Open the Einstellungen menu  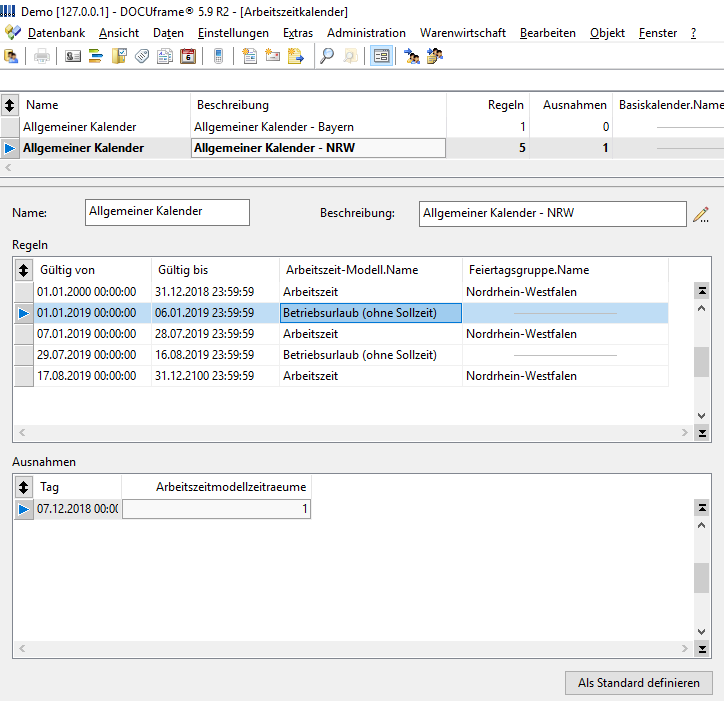coord(233,33)
